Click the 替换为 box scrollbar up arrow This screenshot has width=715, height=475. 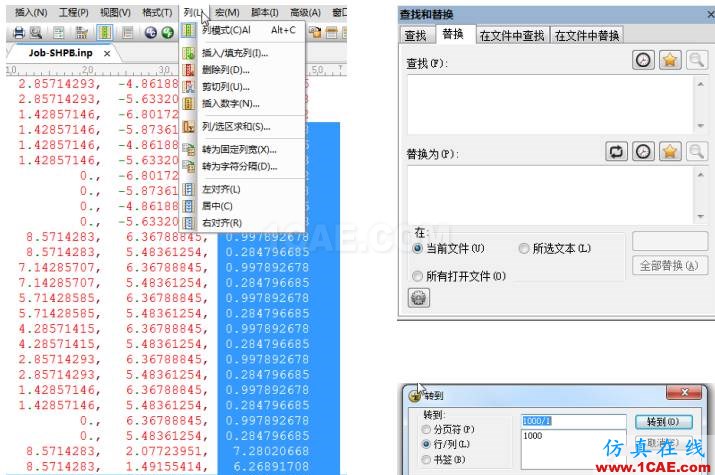pos(700,175)
